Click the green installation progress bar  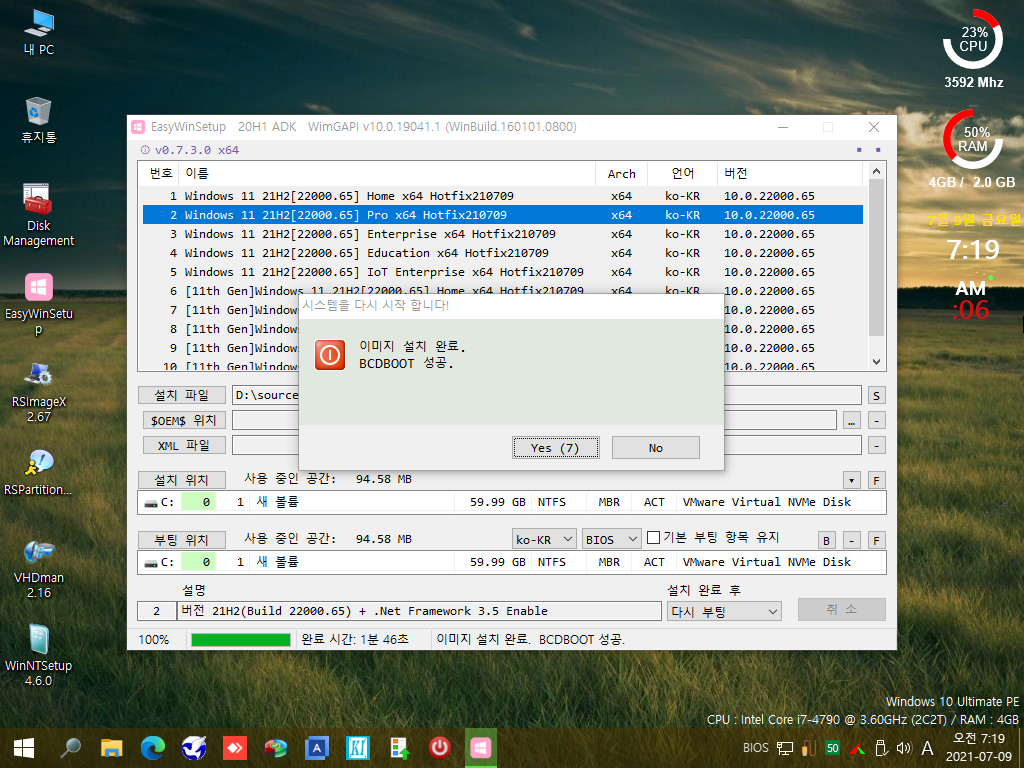click(240, 640)
